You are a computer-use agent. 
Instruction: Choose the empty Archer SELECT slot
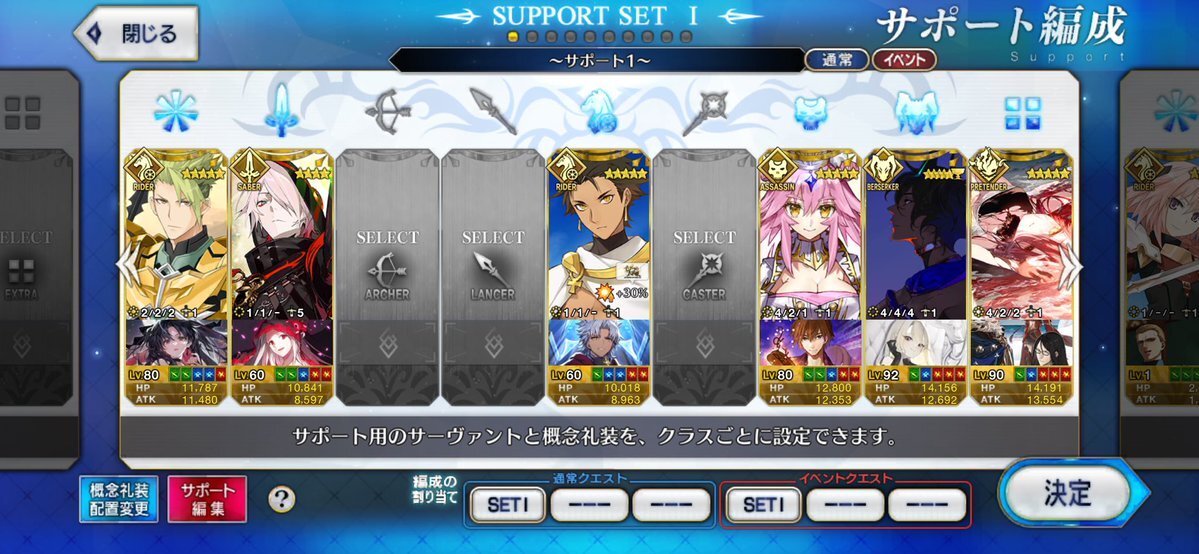(x=387, y=277)
